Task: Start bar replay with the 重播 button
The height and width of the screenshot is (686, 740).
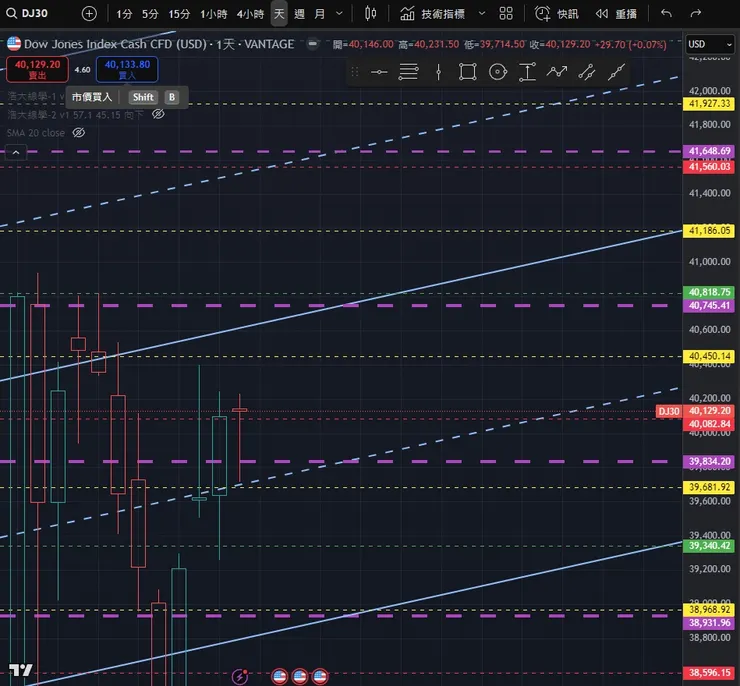Action: click(x=616, y=14)
